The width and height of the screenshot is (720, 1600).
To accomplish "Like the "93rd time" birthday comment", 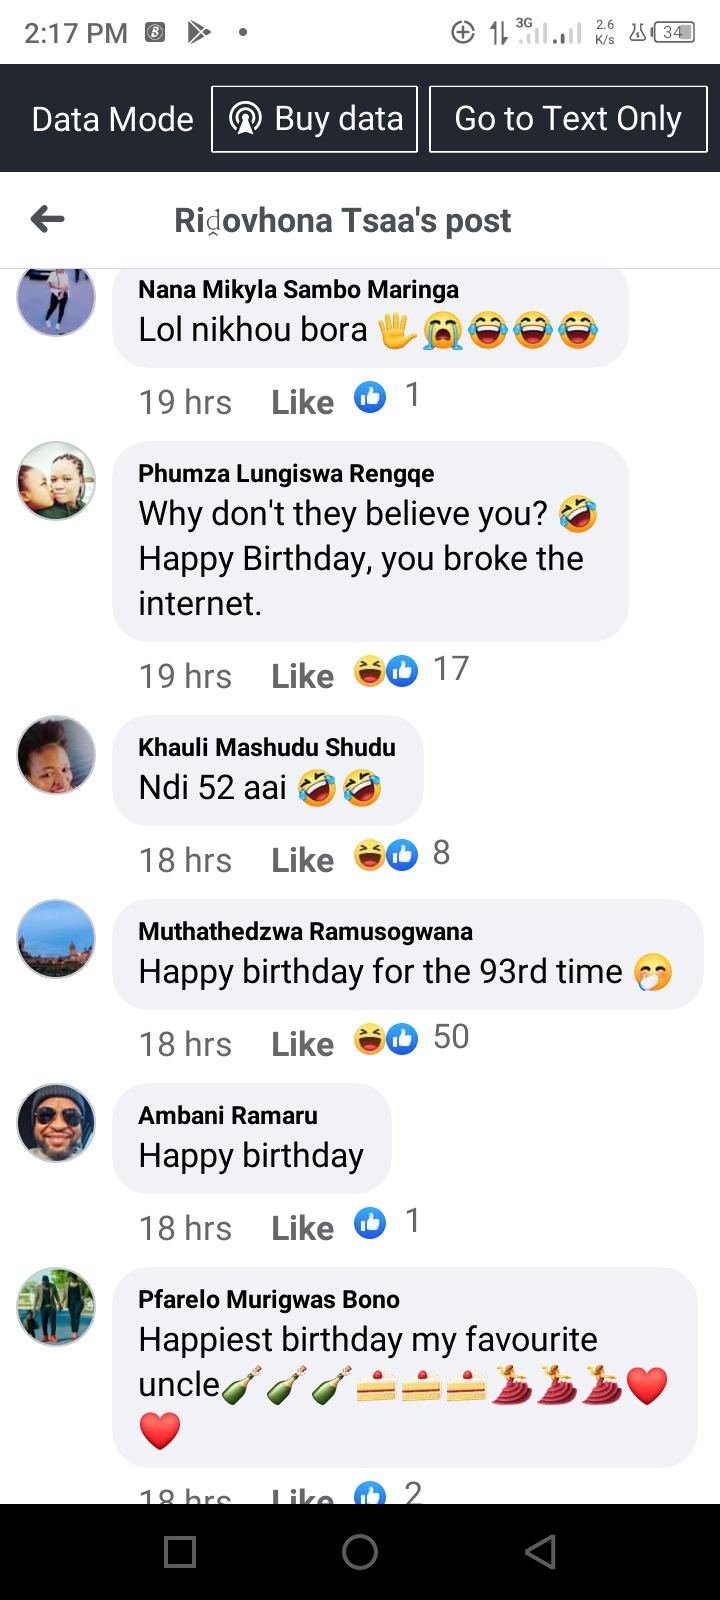I will click(x=302, y=1044).
